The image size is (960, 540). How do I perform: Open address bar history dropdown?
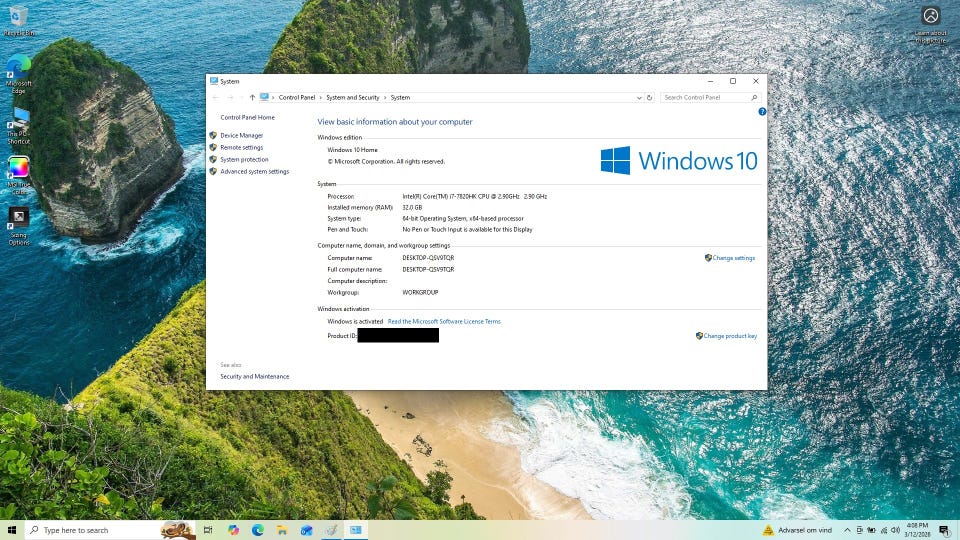click(x=639, y=97)
